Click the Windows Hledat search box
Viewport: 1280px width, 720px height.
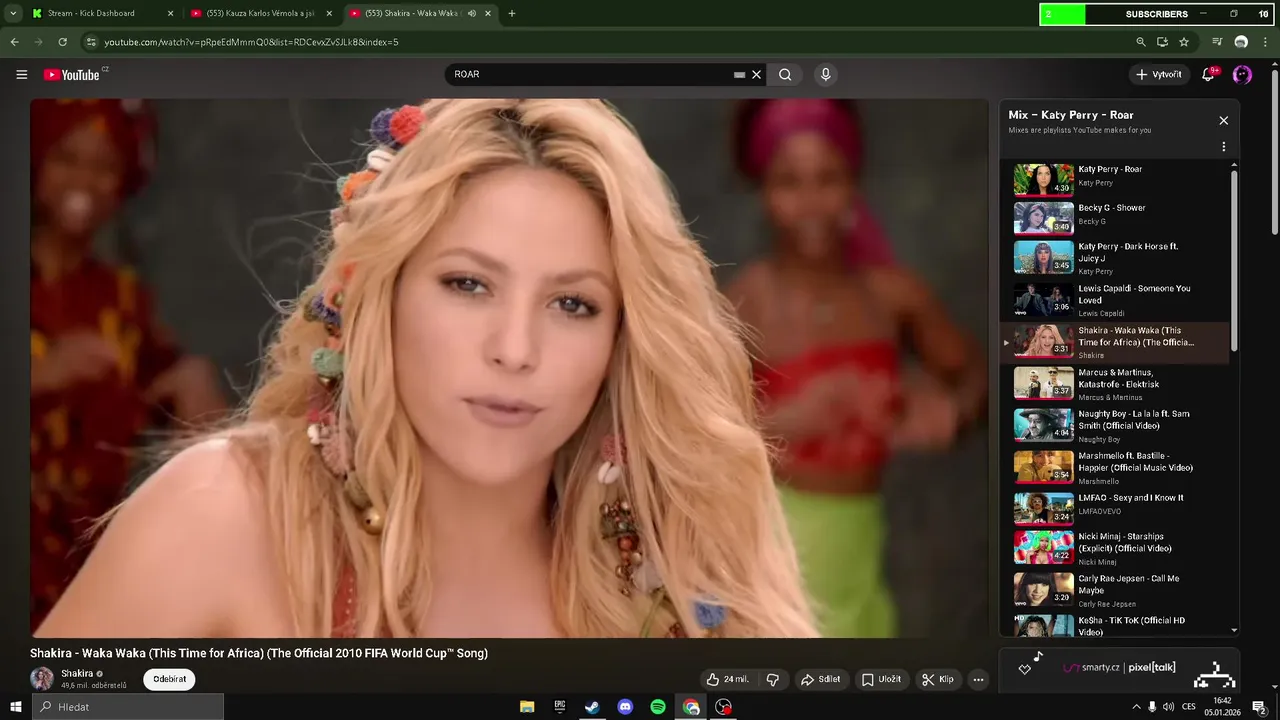(128, 707)
